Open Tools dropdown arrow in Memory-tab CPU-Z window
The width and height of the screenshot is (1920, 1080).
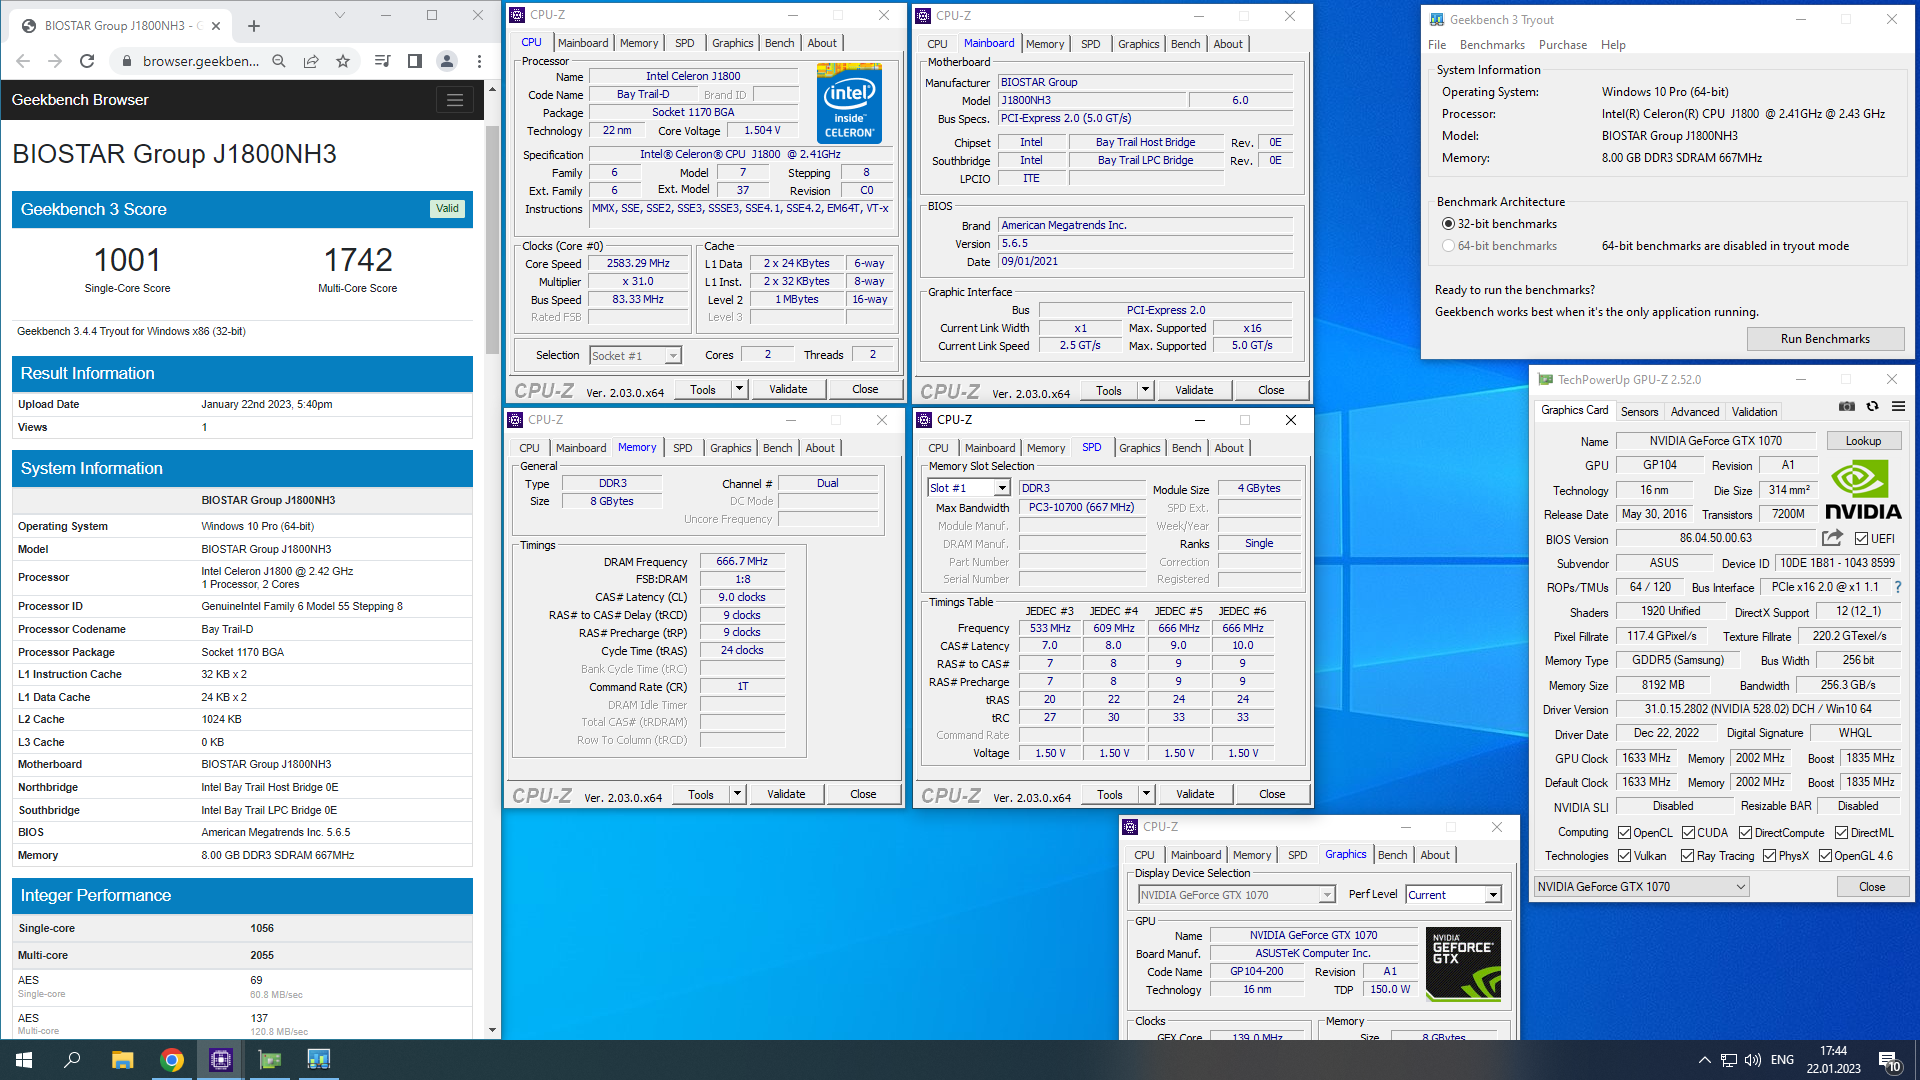[738, 794]
